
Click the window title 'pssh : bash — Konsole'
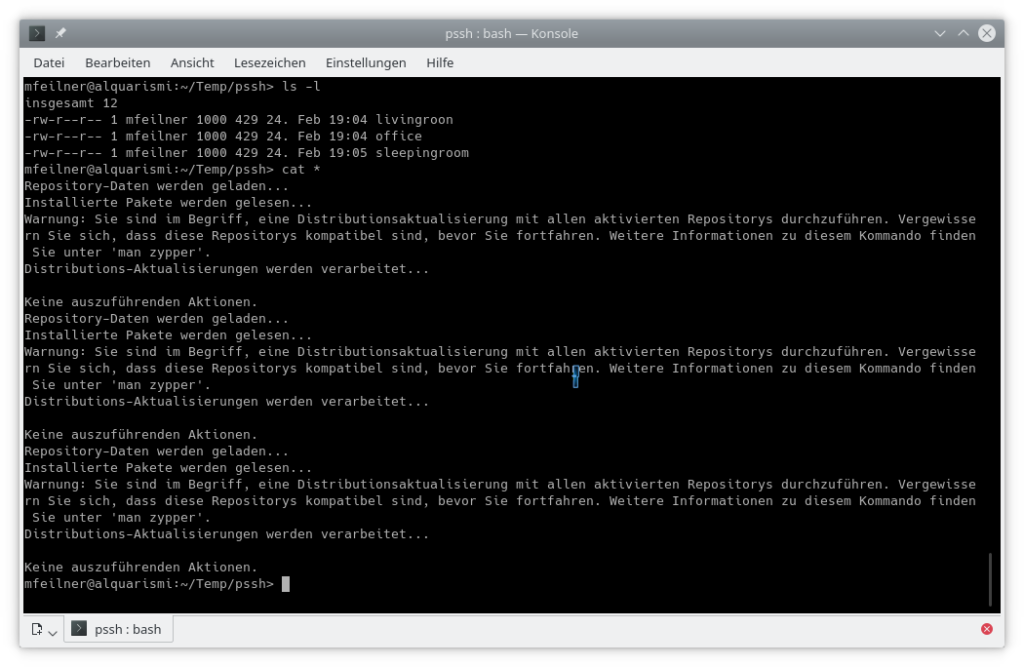click(511, 33)
